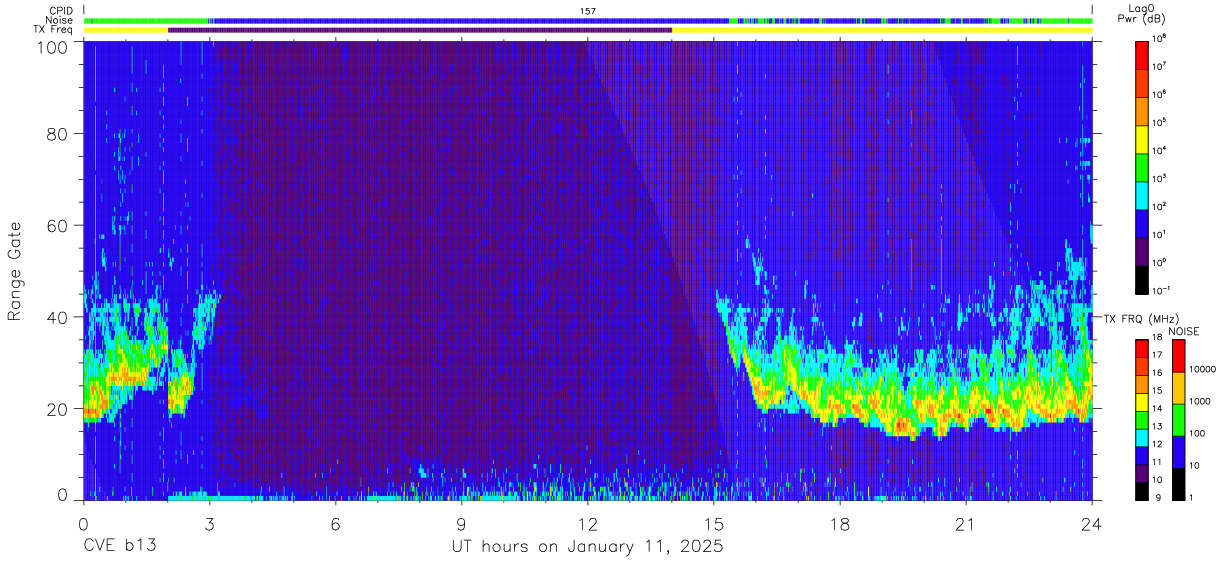Screen dimensions: 1228x567
Task: Click the CVE b13 radar label
Action: (119, 547)
